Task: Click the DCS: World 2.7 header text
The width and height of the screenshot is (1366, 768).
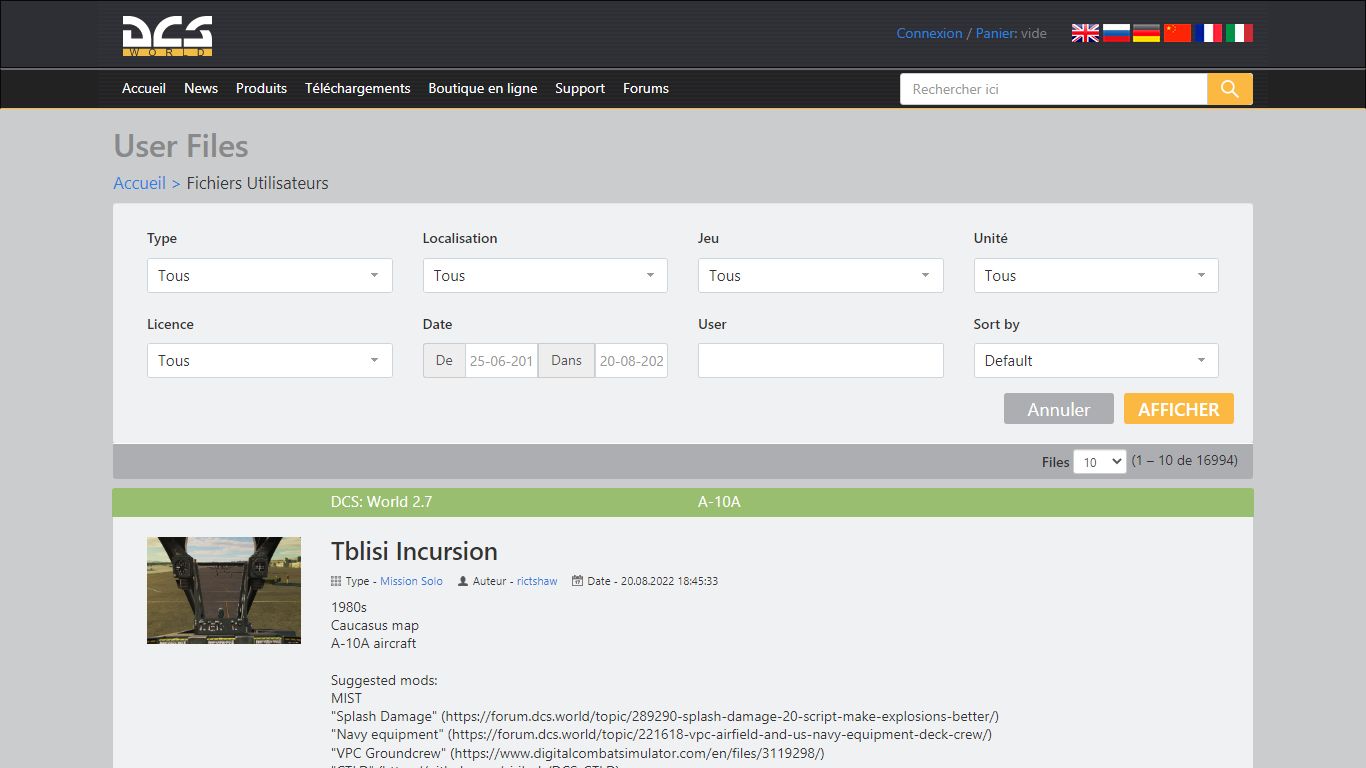Action: pyautogui.click(x=382, y=502)
